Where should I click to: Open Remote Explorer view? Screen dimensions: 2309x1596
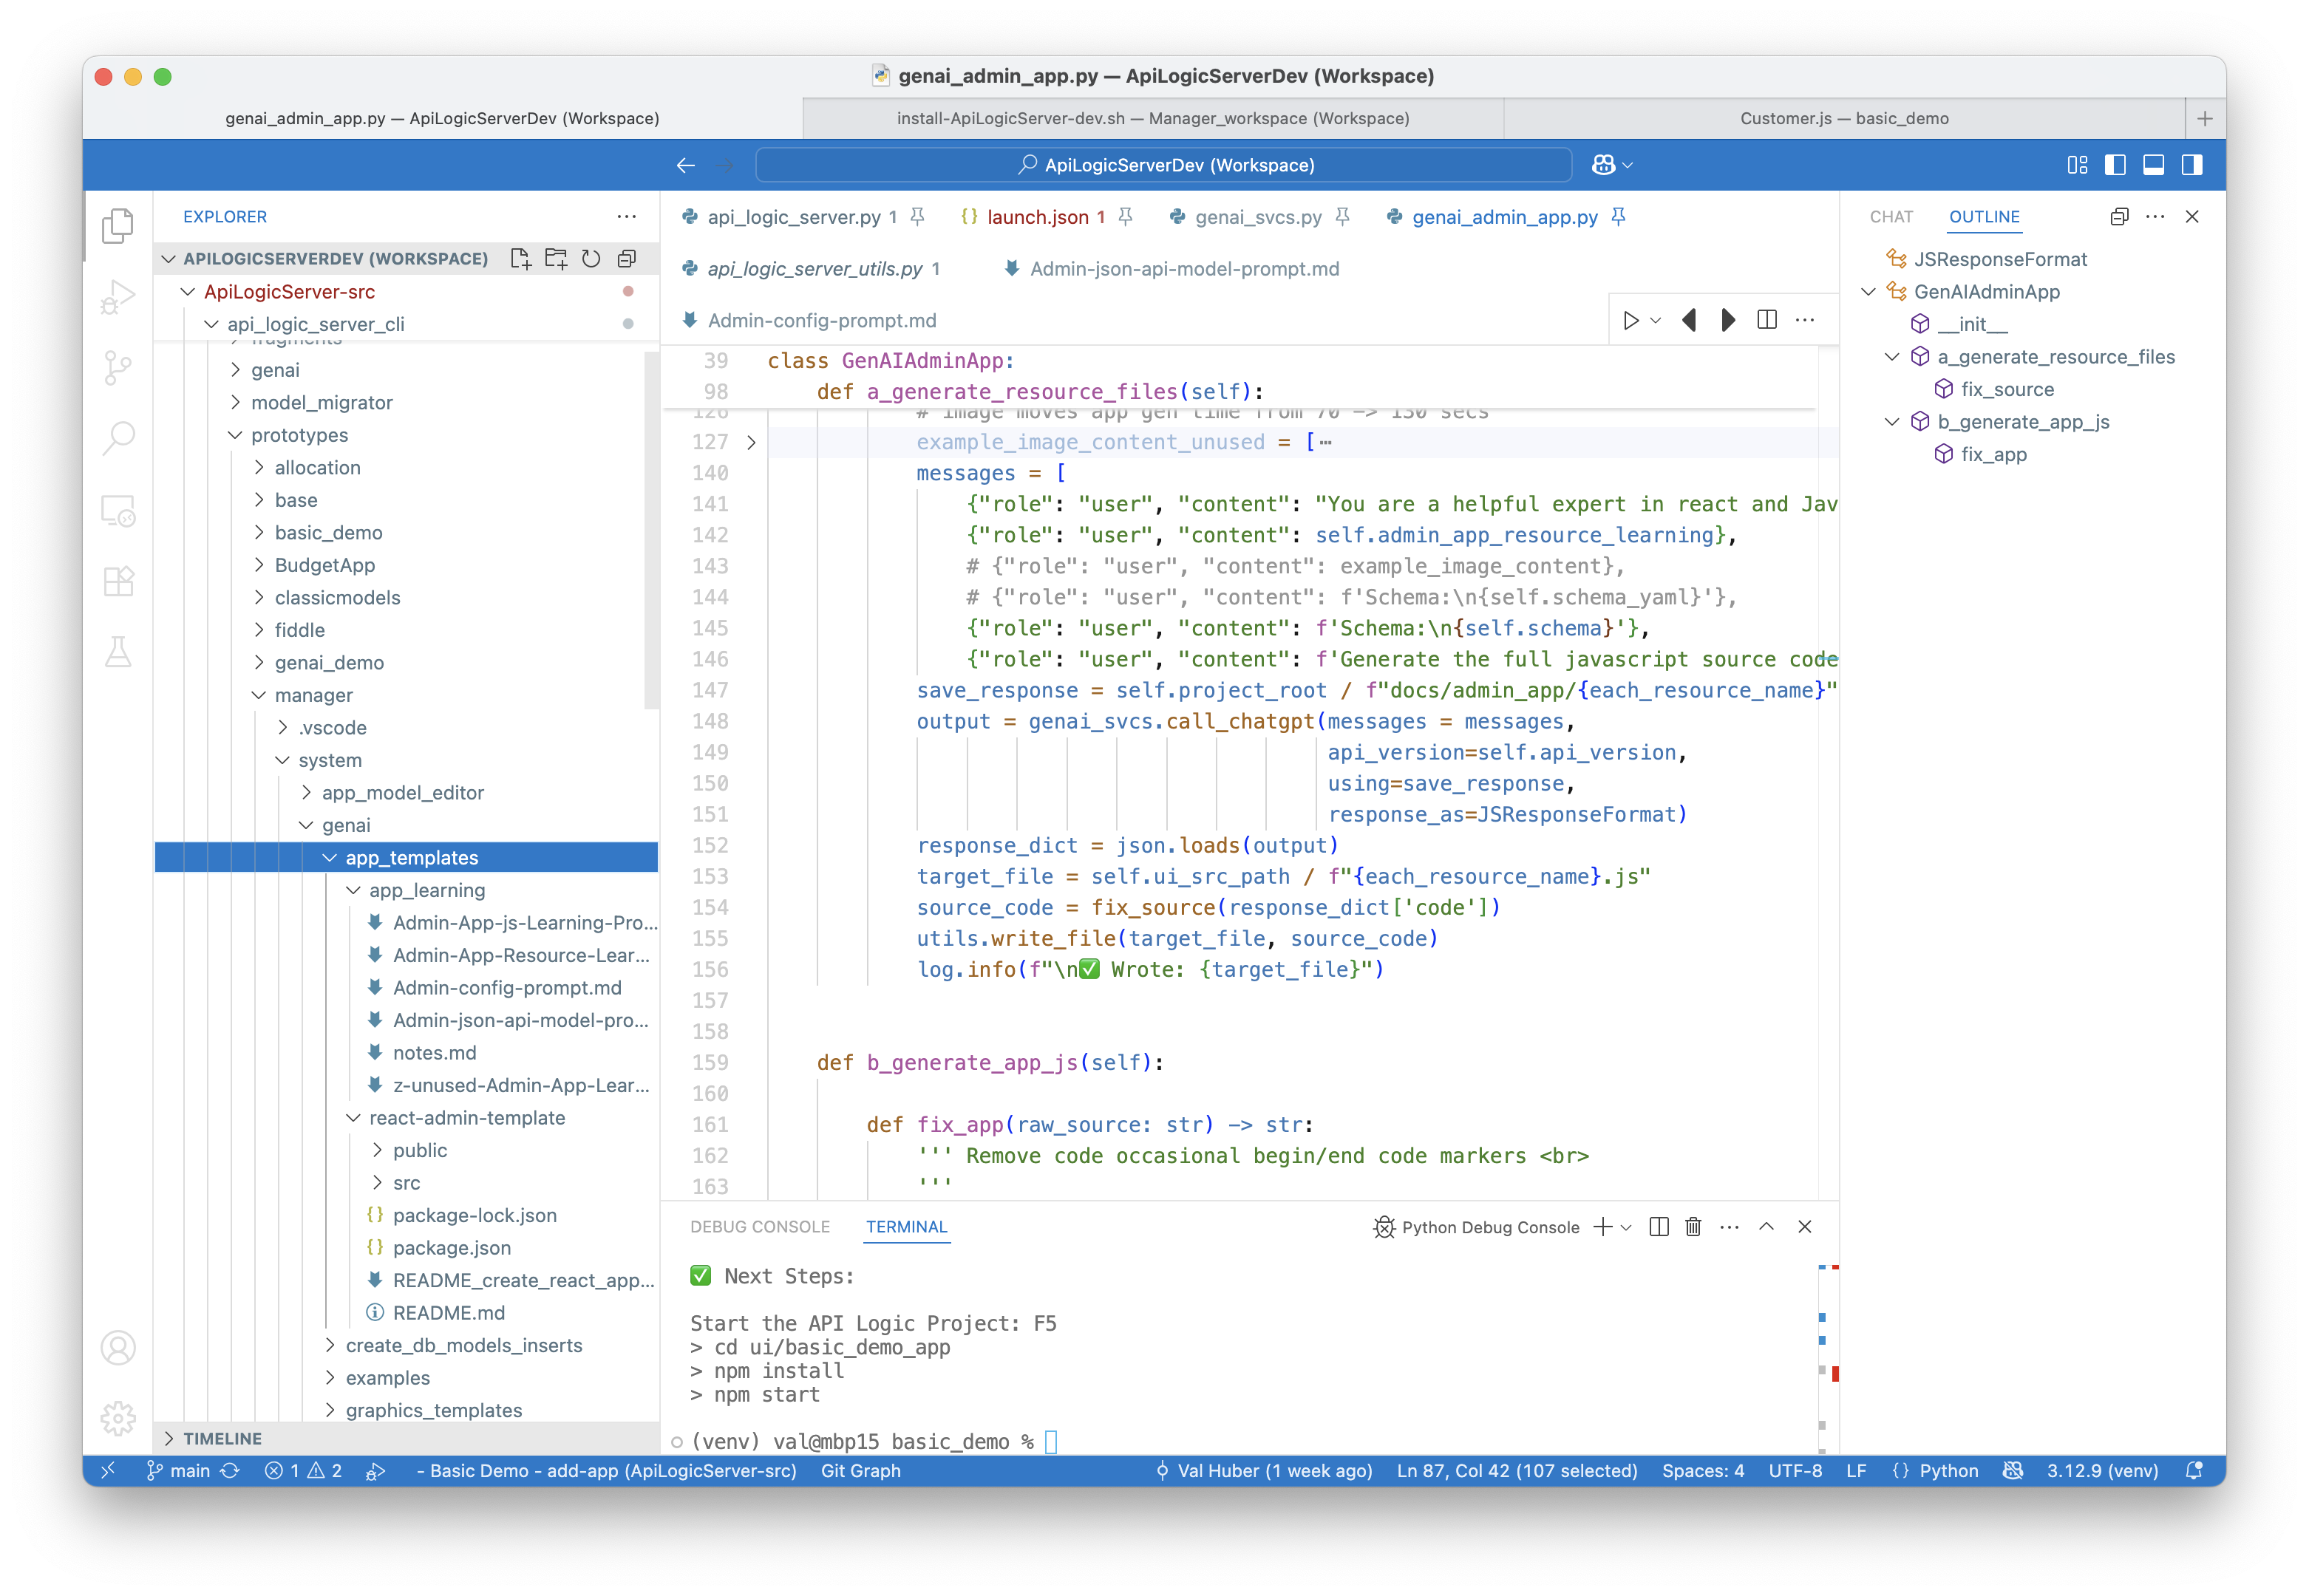(x=118, y=511)
